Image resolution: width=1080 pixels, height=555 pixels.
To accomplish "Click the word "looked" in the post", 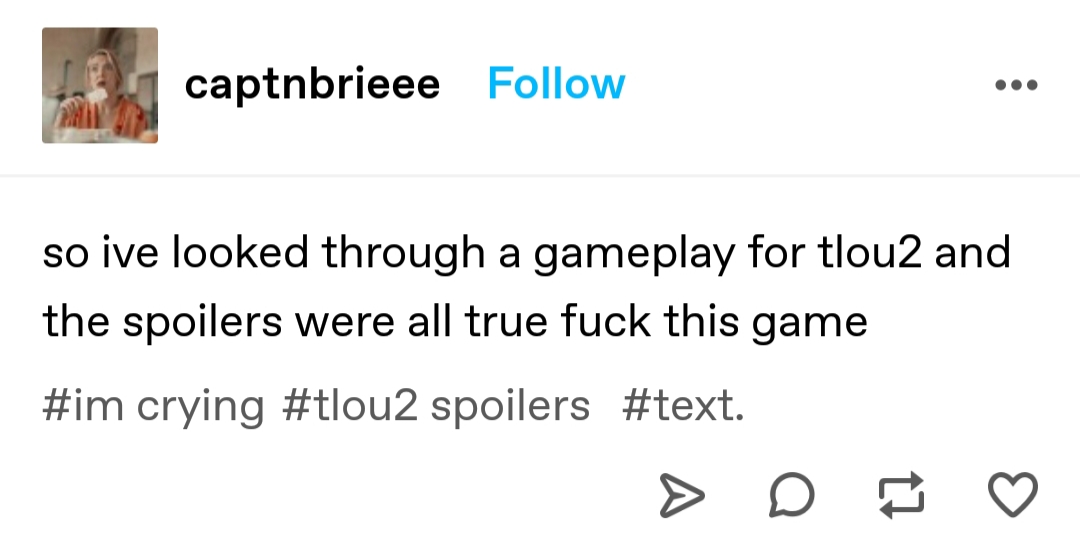I will (240, 252).
